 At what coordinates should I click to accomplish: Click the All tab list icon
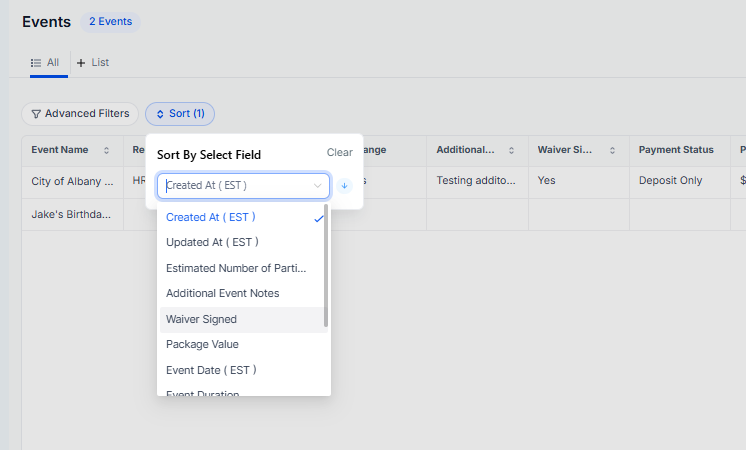pos(36,63)
